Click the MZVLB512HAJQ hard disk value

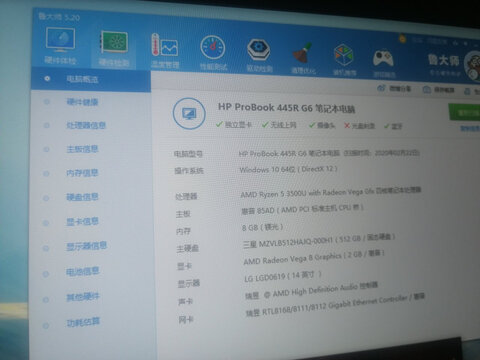point(319,241)
